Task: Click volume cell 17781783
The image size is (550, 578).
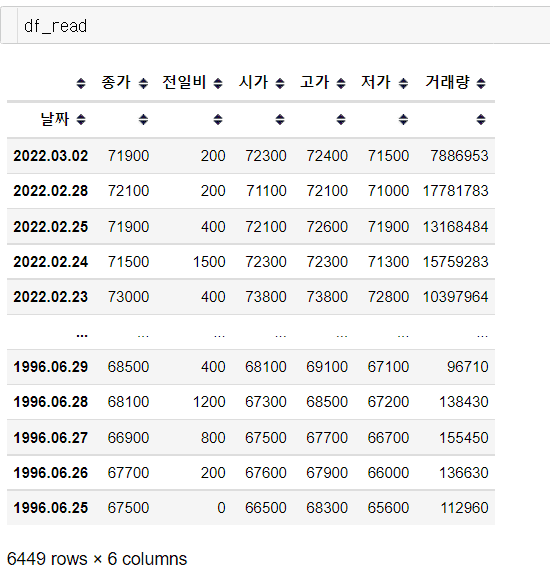Action: (456, 191)
